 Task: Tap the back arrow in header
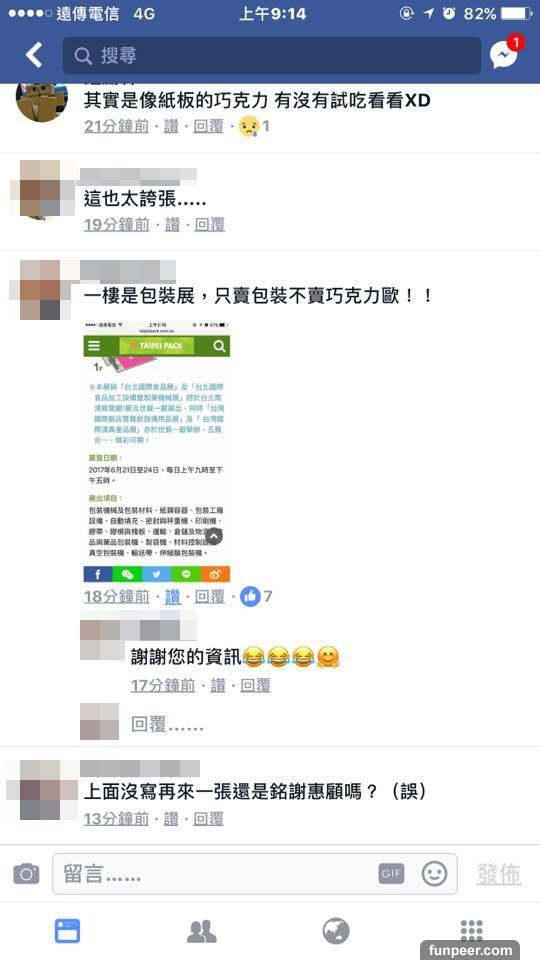click(x=34, y=55)
